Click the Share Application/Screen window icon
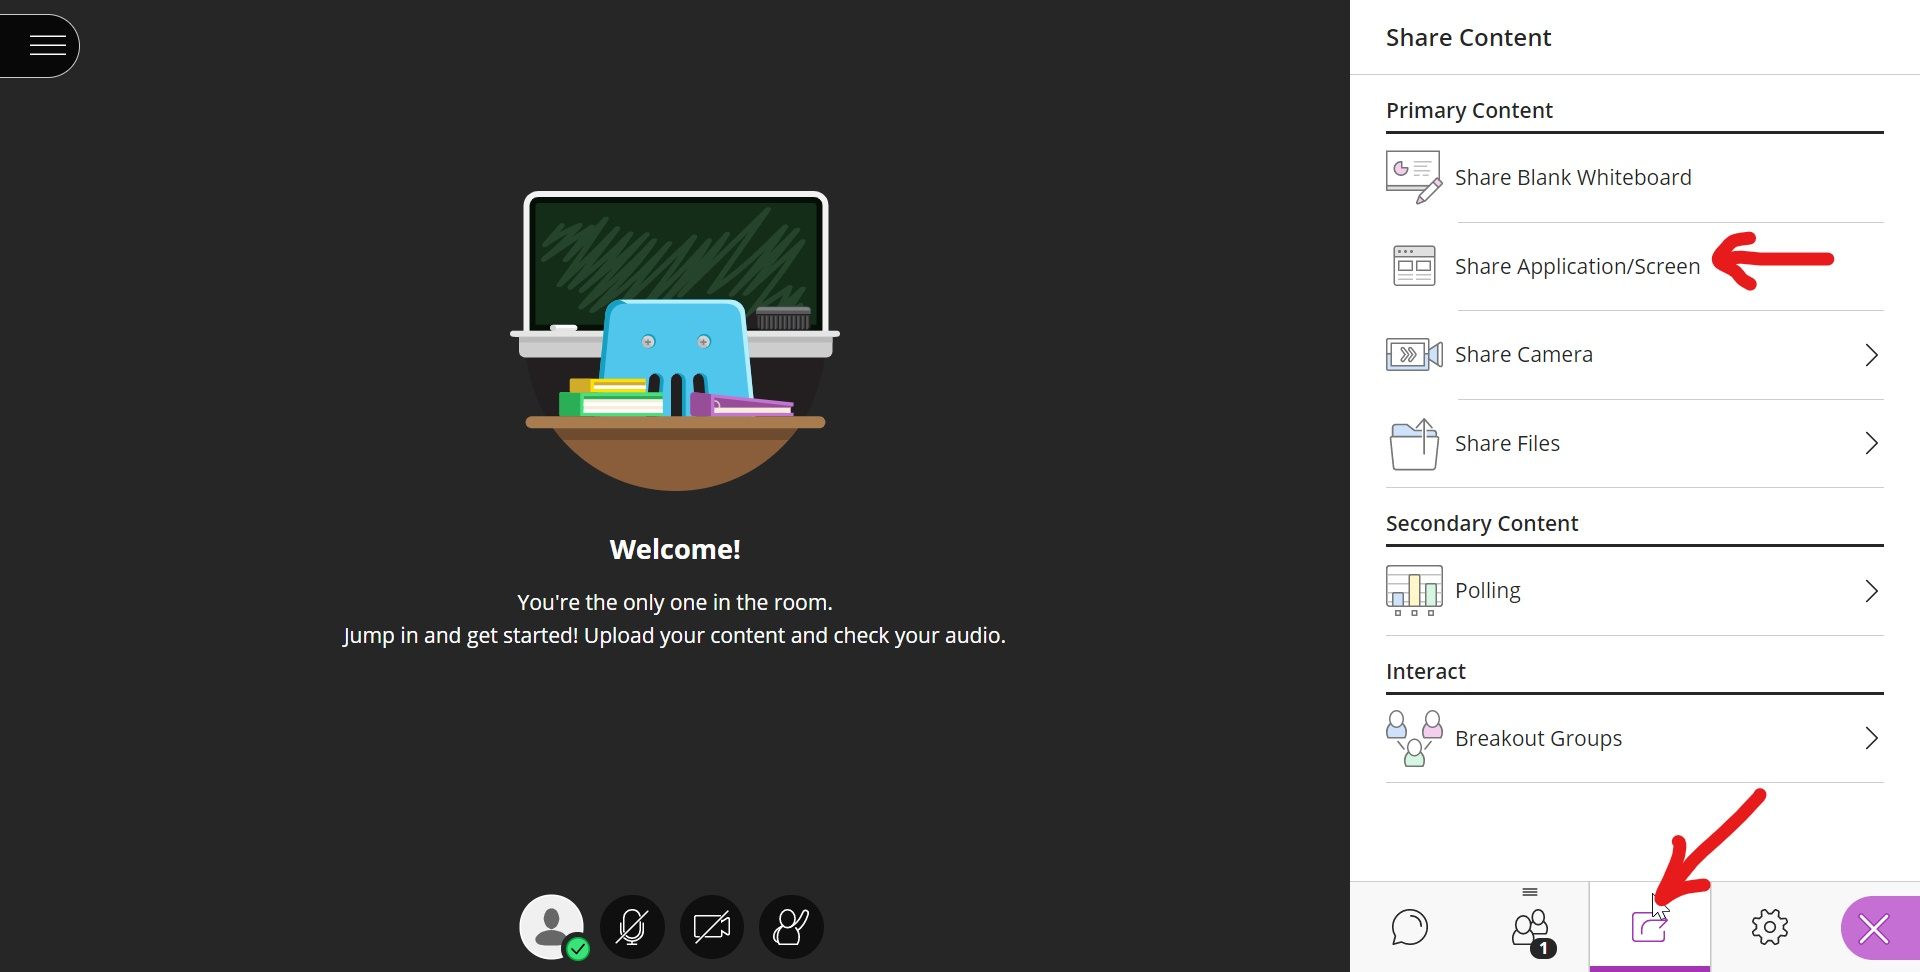 (1413, 266)
